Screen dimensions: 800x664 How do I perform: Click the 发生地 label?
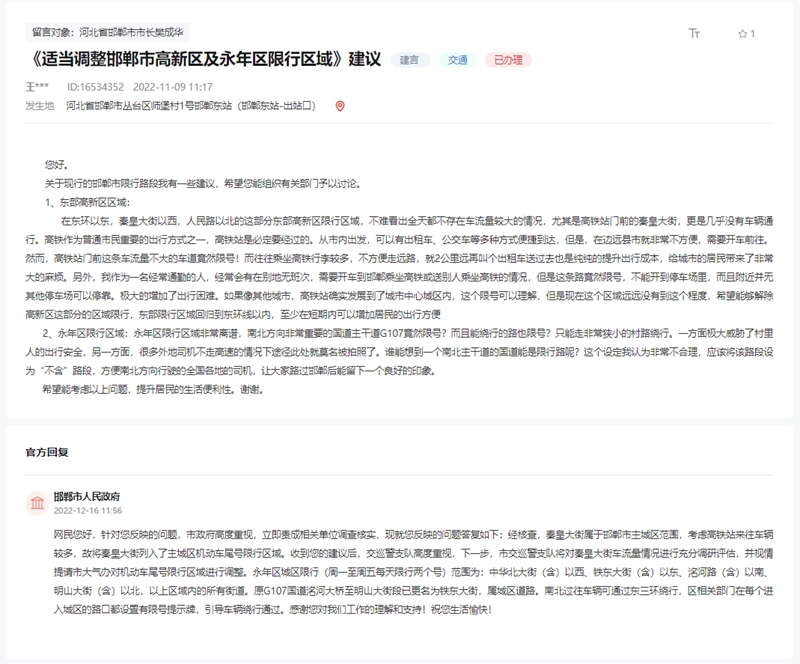(x=40, y=106)
